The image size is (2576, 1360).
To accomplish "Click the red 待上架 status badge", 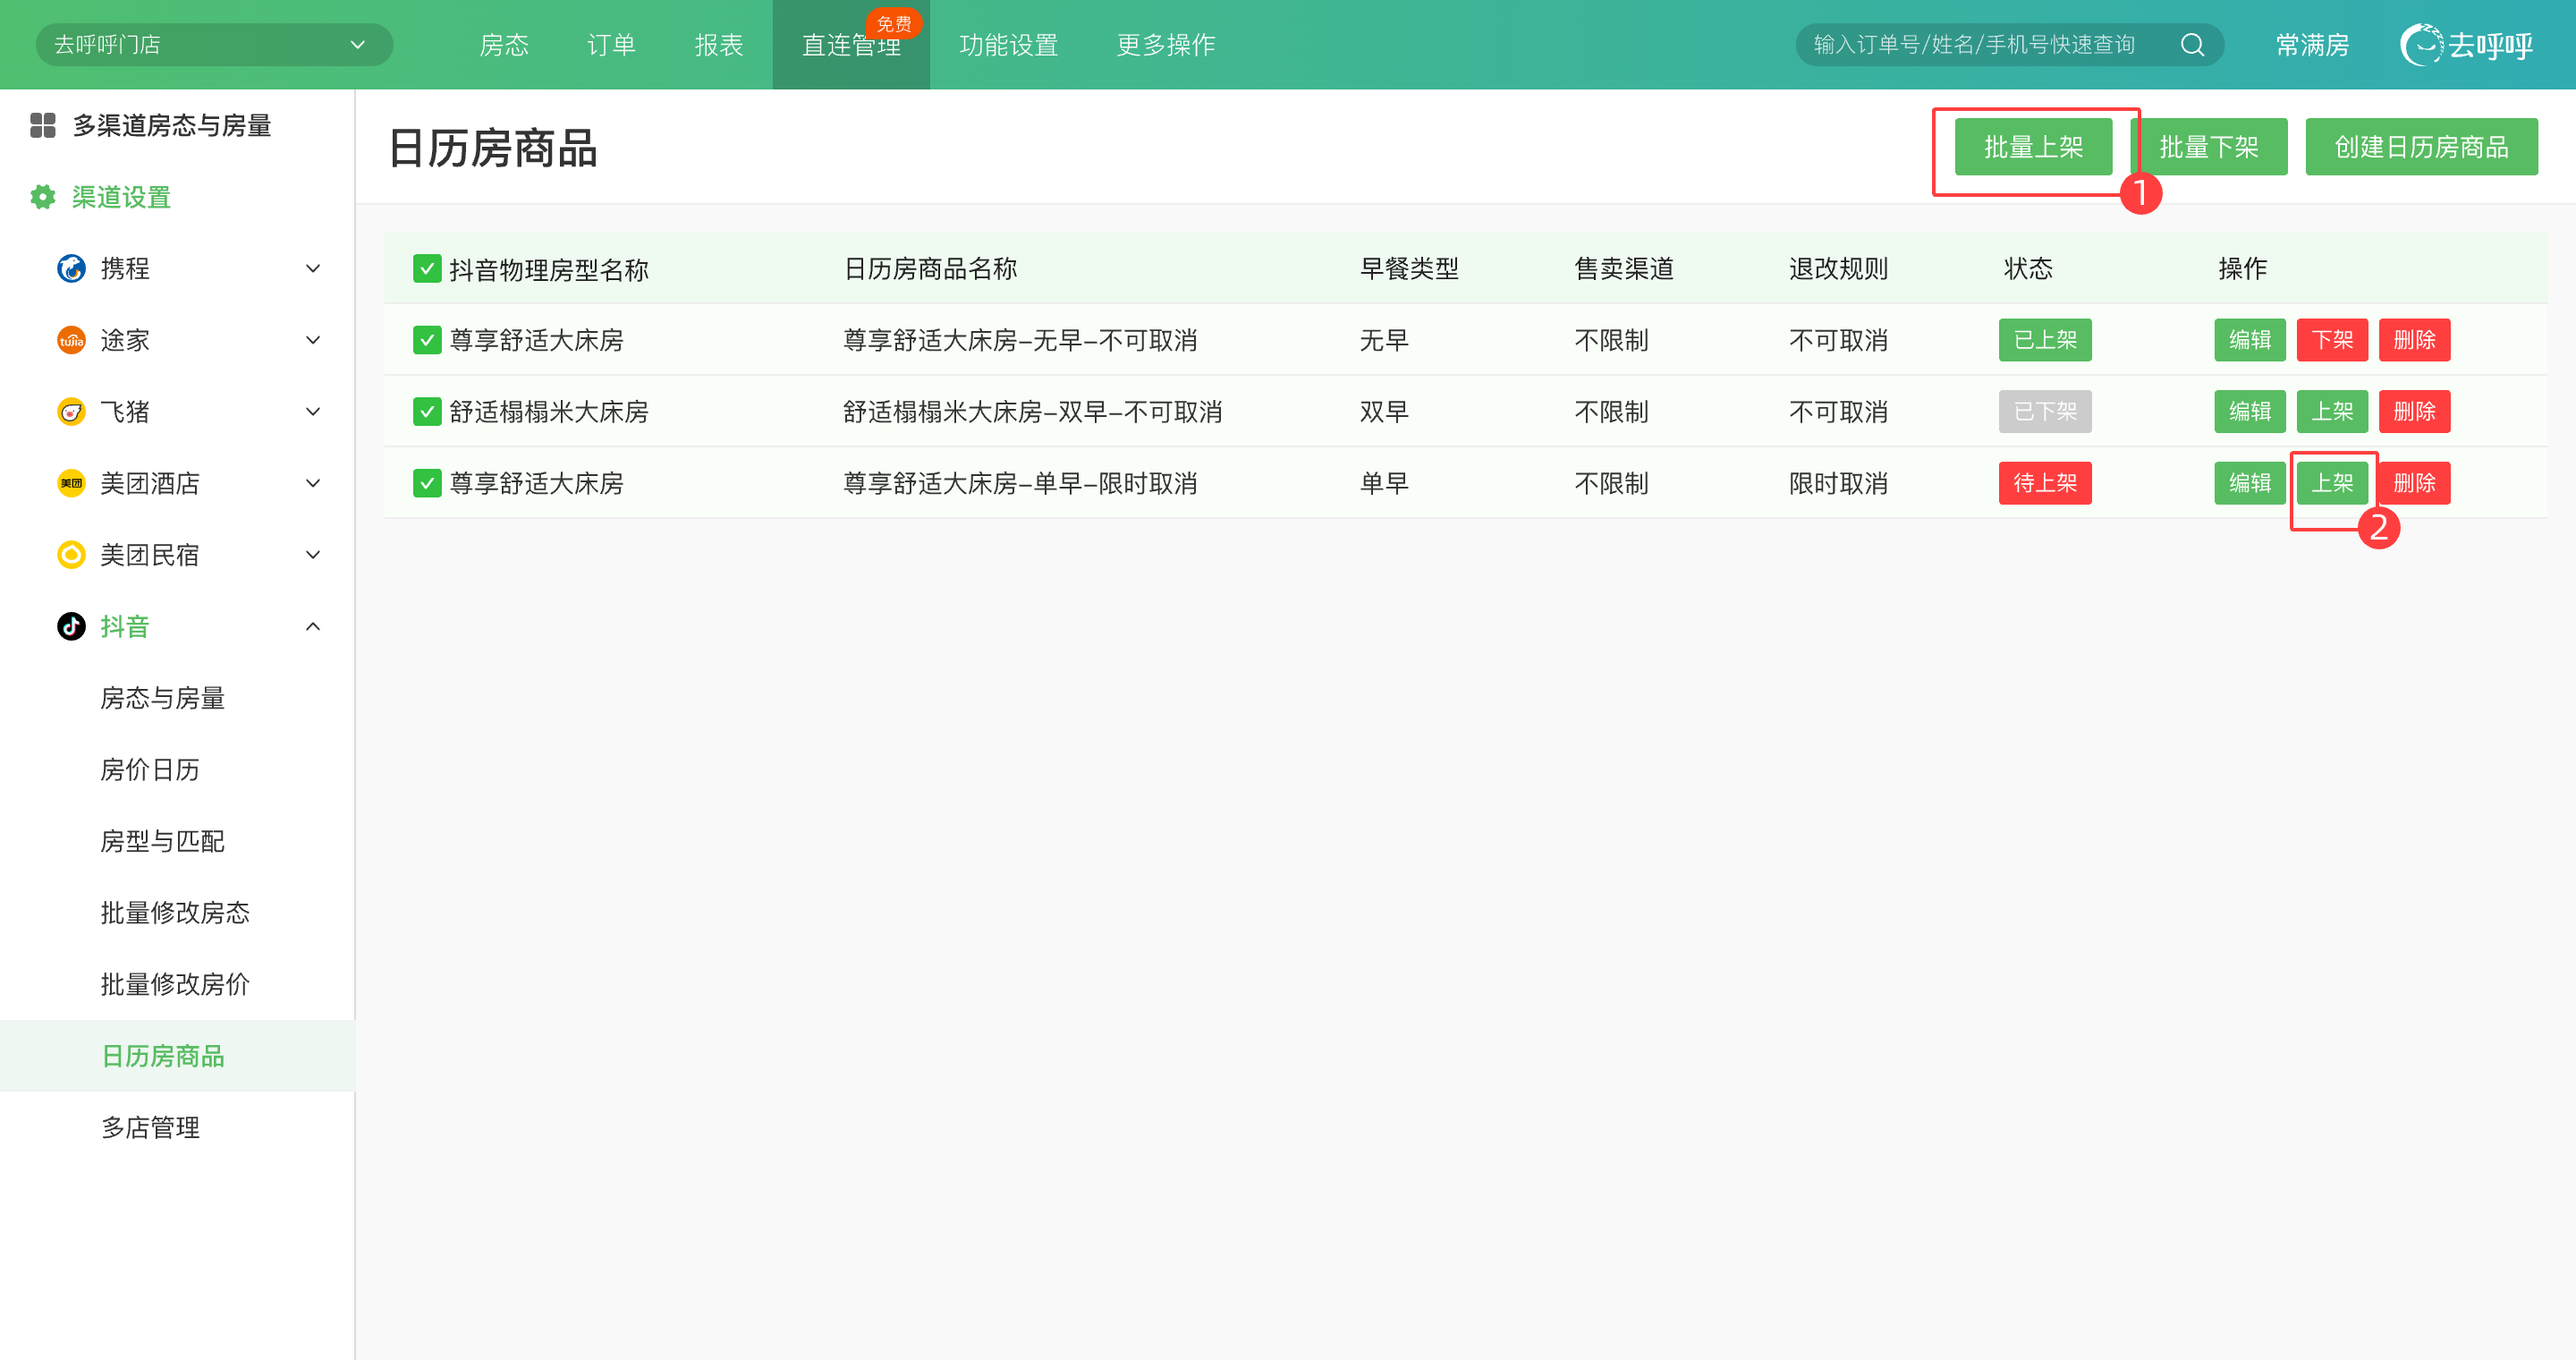I will [x=2044, y=483].
